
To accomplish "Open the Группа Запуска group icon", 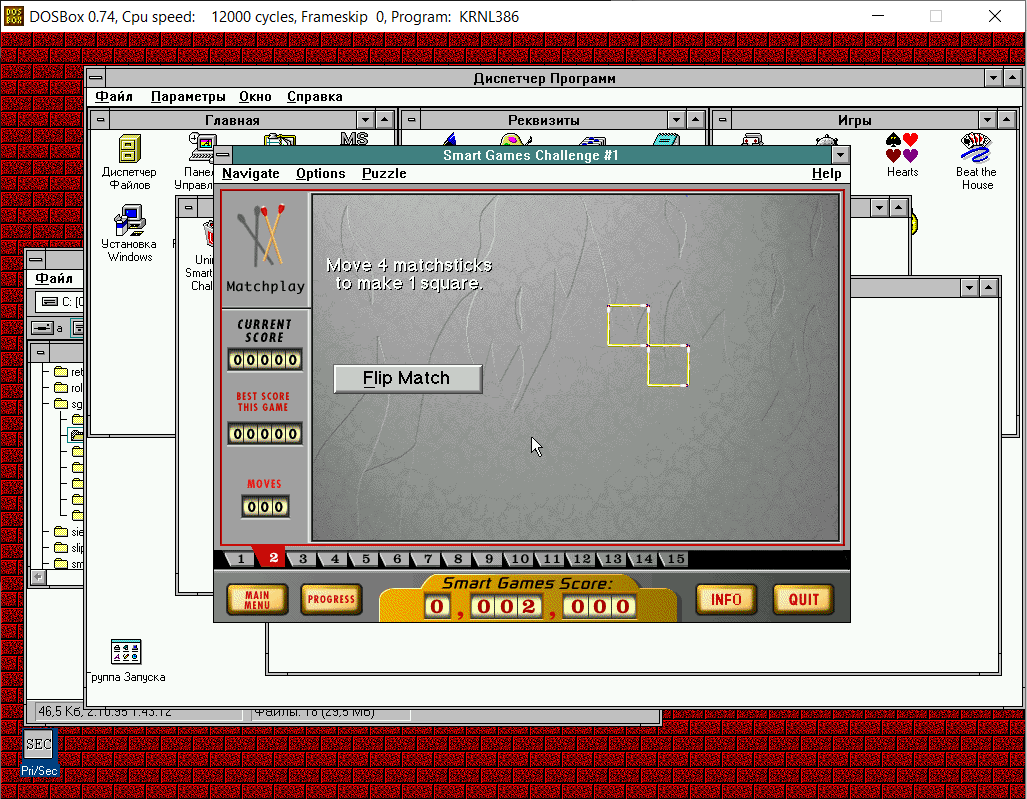I will pos(126,653).
